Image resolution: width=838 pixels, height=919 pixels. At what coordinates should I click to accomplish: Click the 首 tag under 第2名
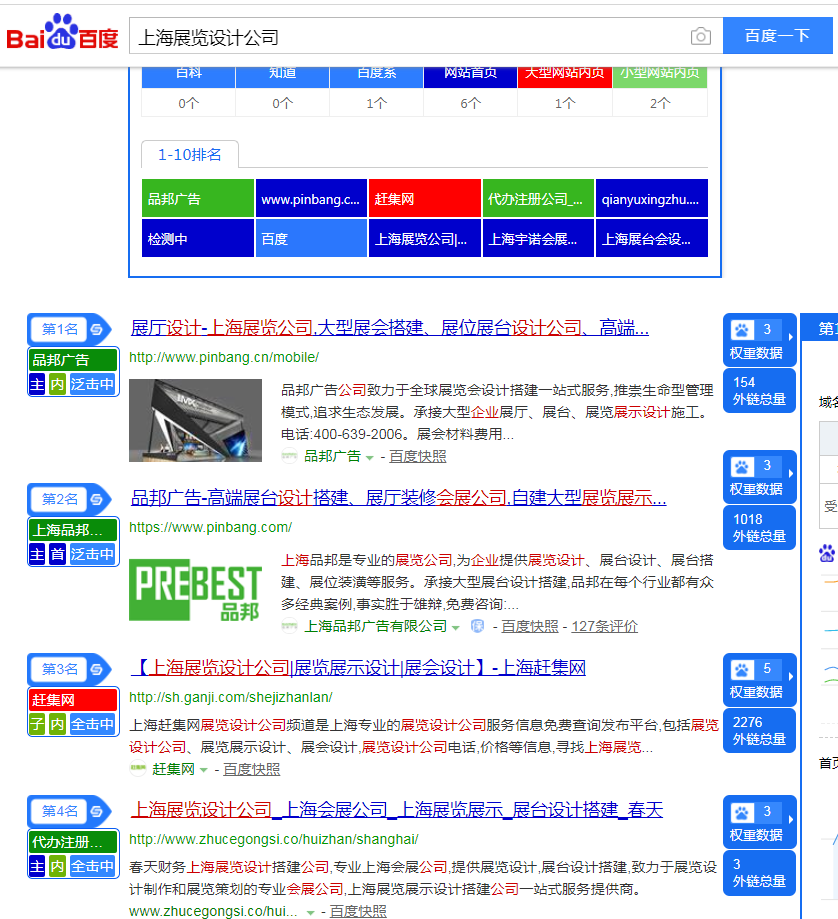pos(57,554)
